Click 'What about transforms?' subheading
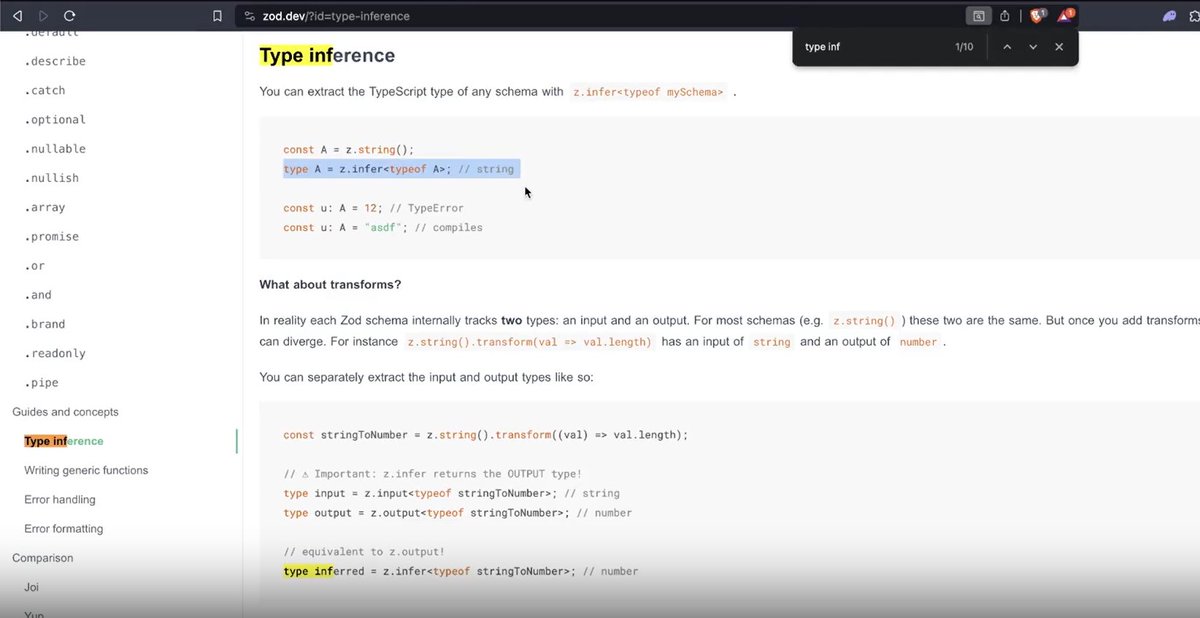 pyautogui.click(x=330, y=284)
